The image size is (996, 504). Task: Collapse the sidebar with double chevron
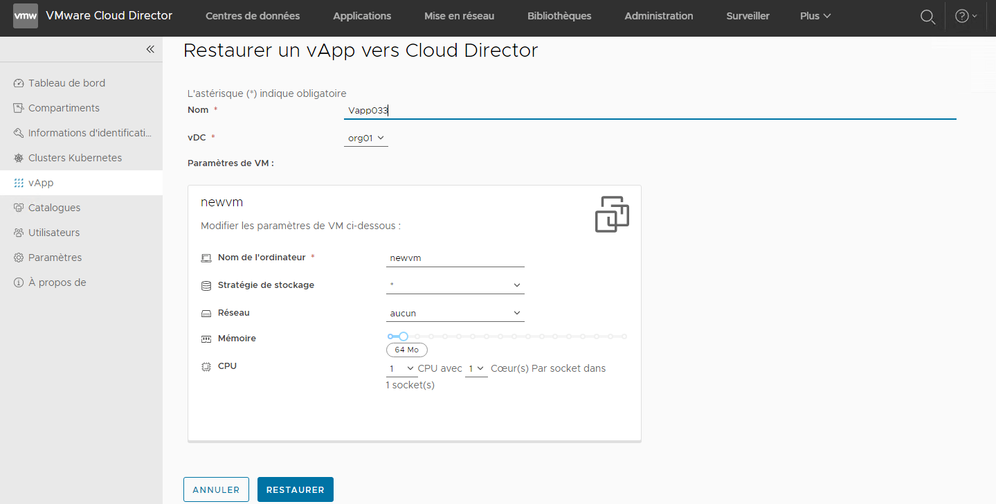[x=150, y=49]
